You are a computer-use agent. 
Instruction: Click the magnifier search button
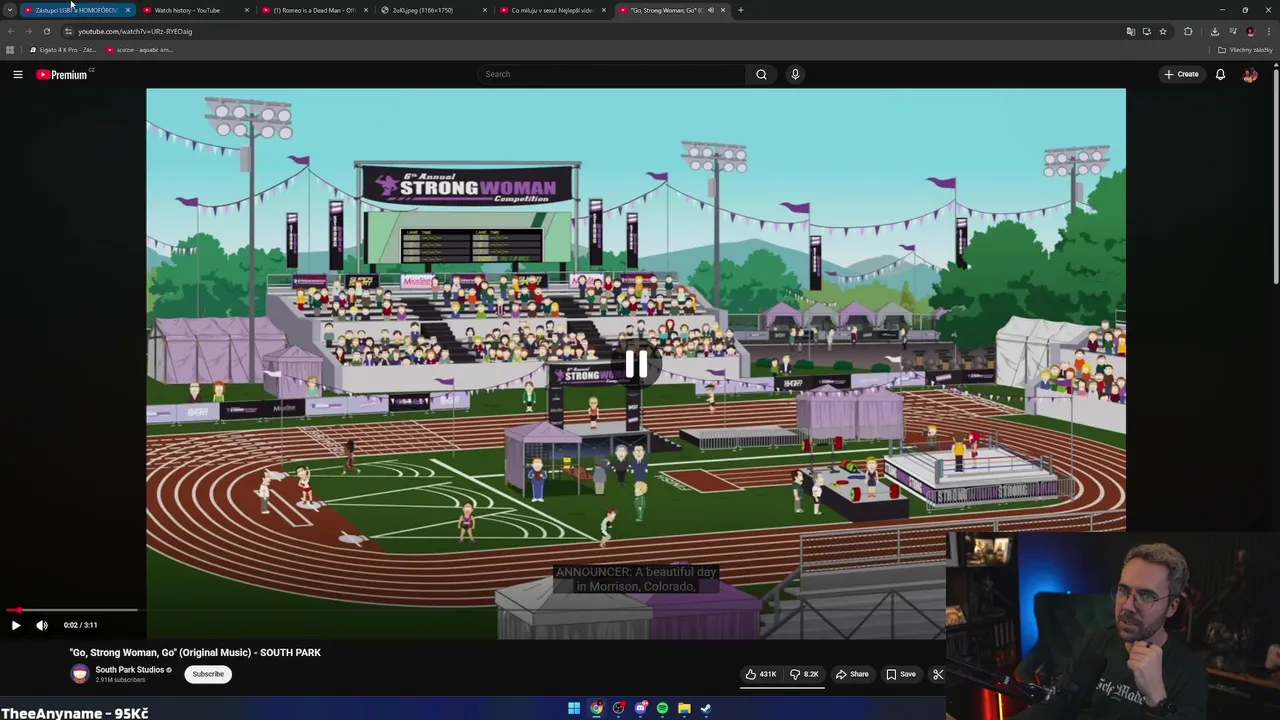(x=761, y=74)
